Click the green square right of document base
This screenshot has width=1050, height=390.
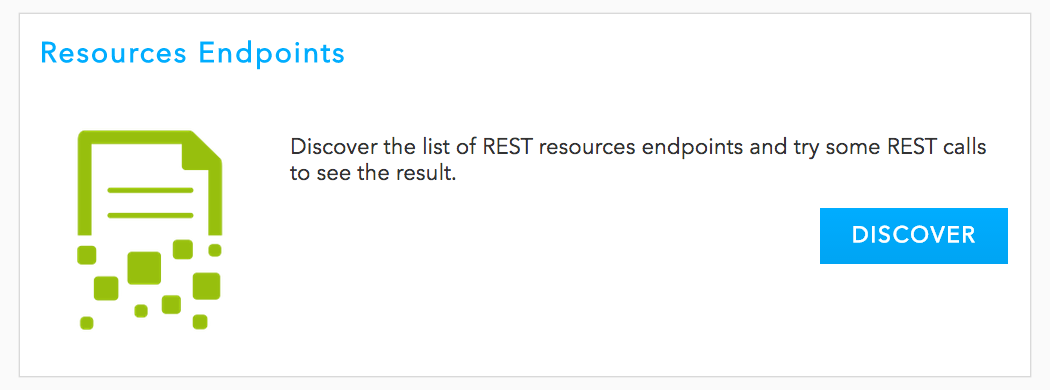pyautogui.click(x=215, y=250)
